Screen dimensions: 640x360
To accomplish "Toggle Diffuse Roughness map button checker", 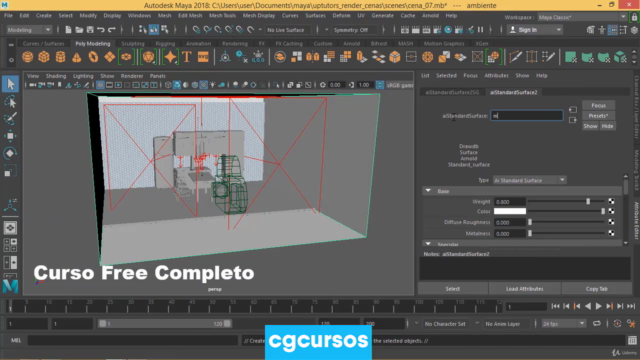I will [611, 222].
